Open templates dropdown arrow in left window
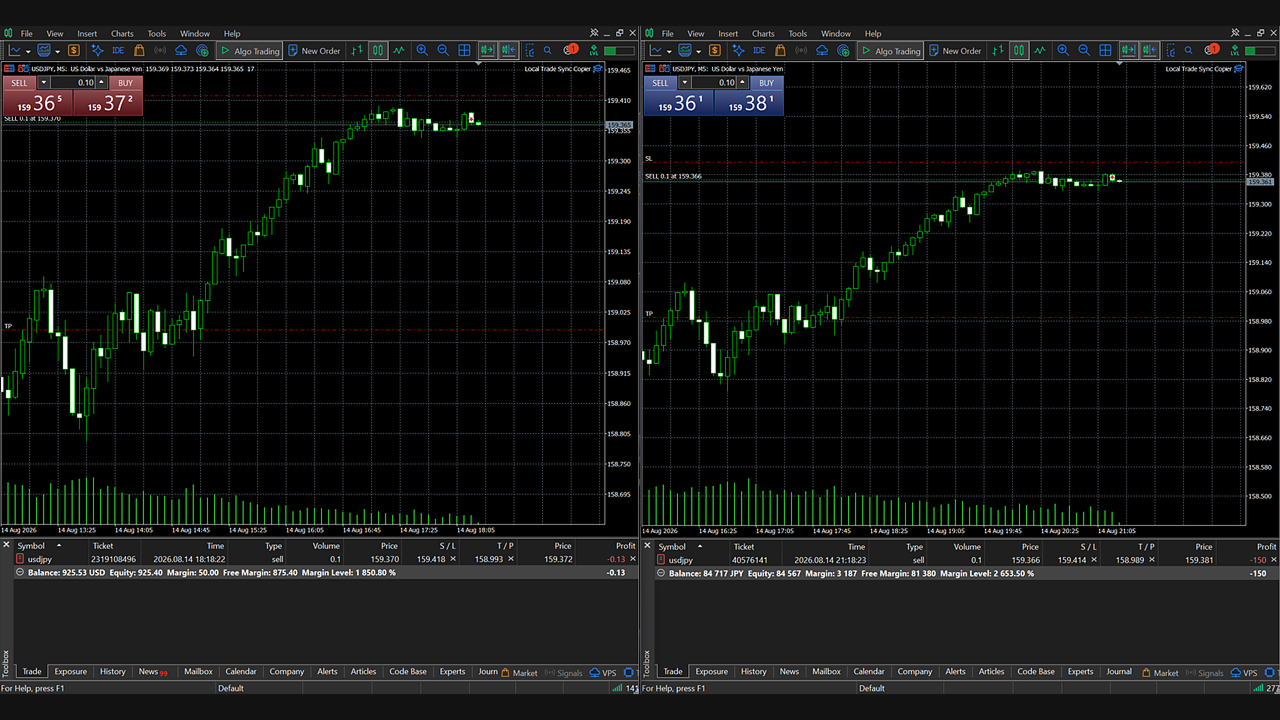 [x=58, y=51]
